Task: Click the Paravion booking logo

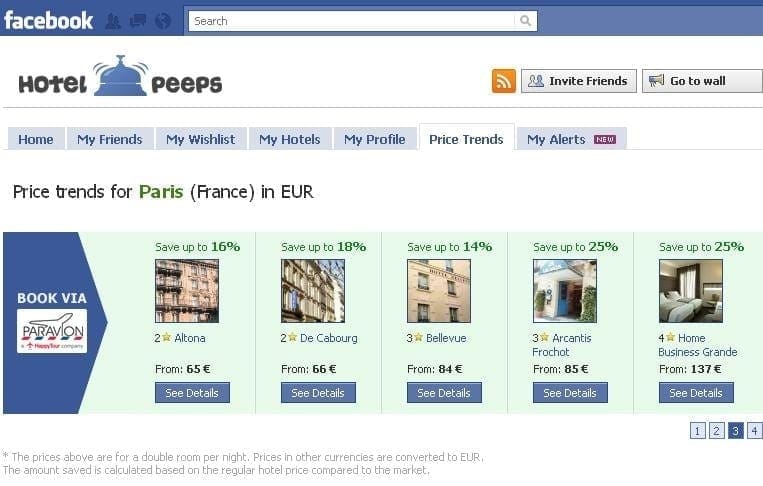Action: 52,331
